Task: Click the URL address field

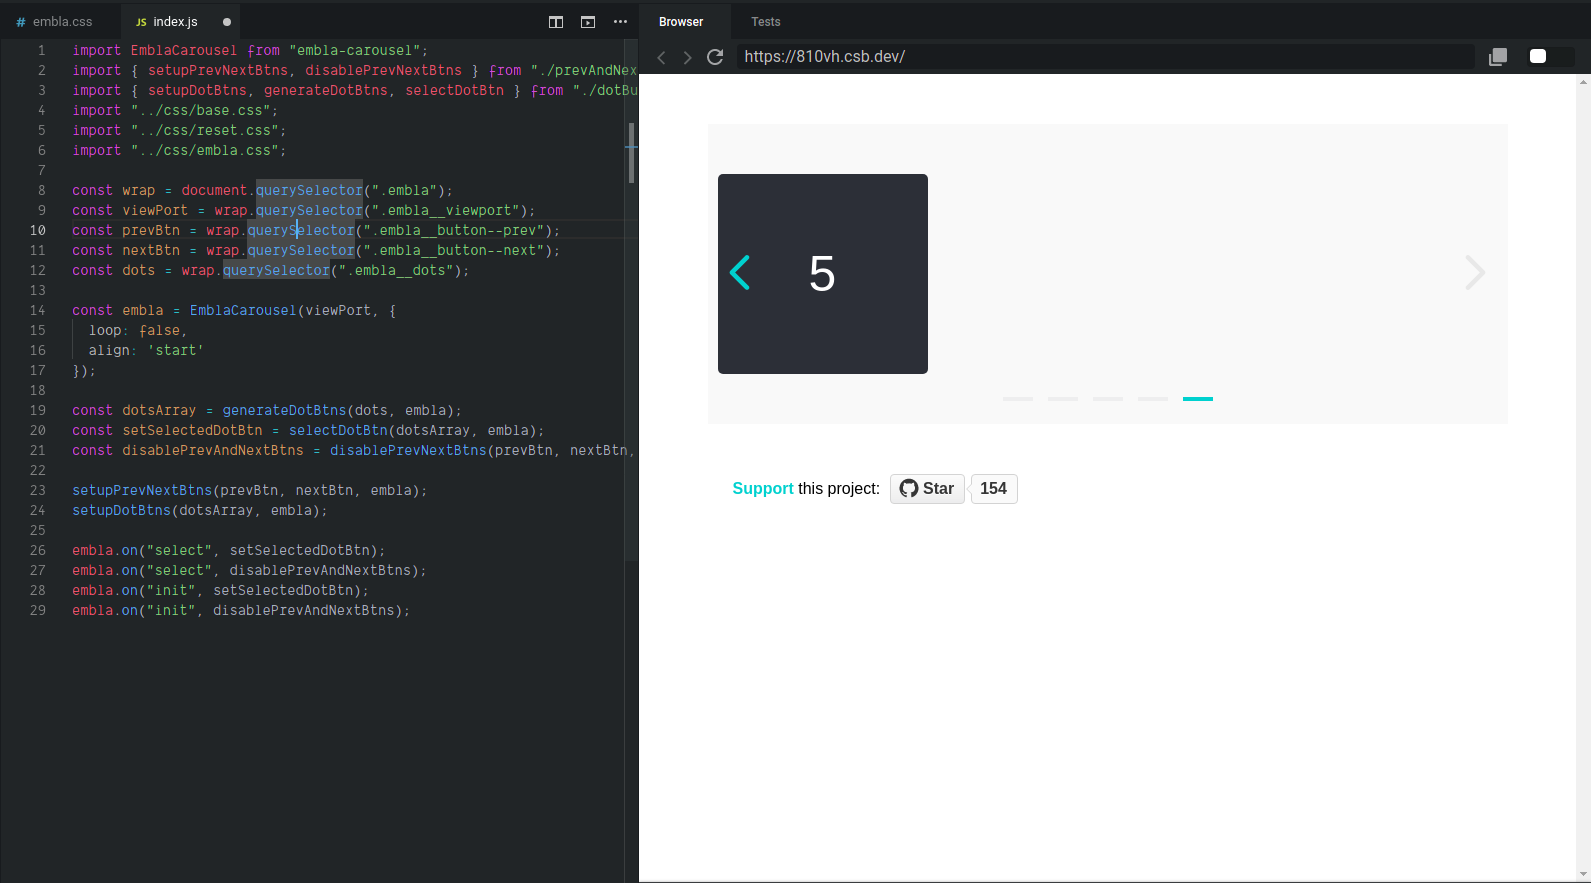Action: click(1105, 57)
